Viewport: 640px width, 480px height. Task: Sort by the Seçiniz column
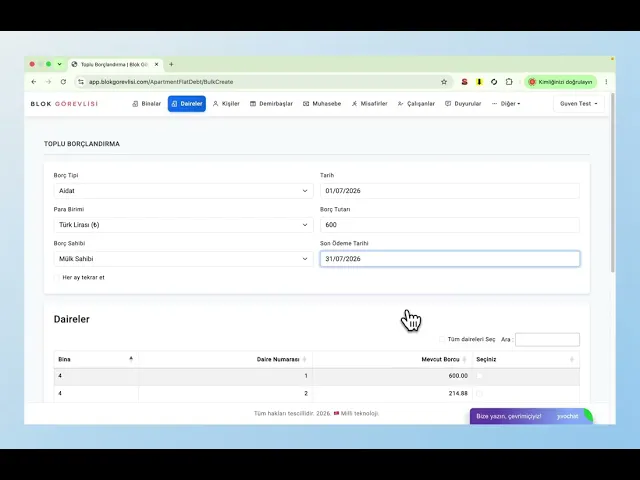pyautogui.click(x=526, y=359)
